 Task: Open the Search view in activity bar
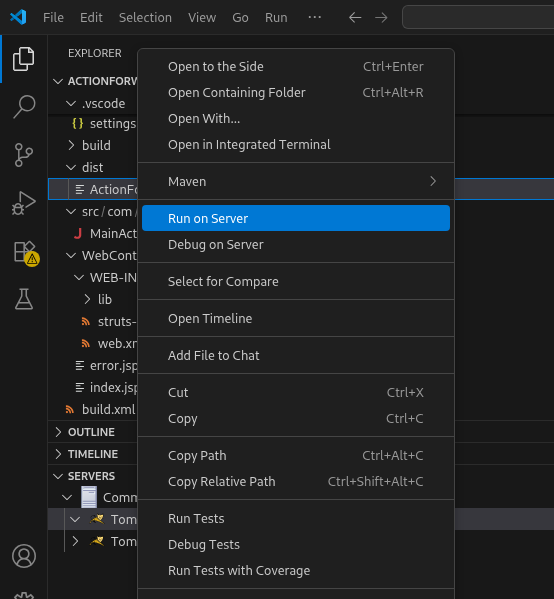(x=24, y=107)
